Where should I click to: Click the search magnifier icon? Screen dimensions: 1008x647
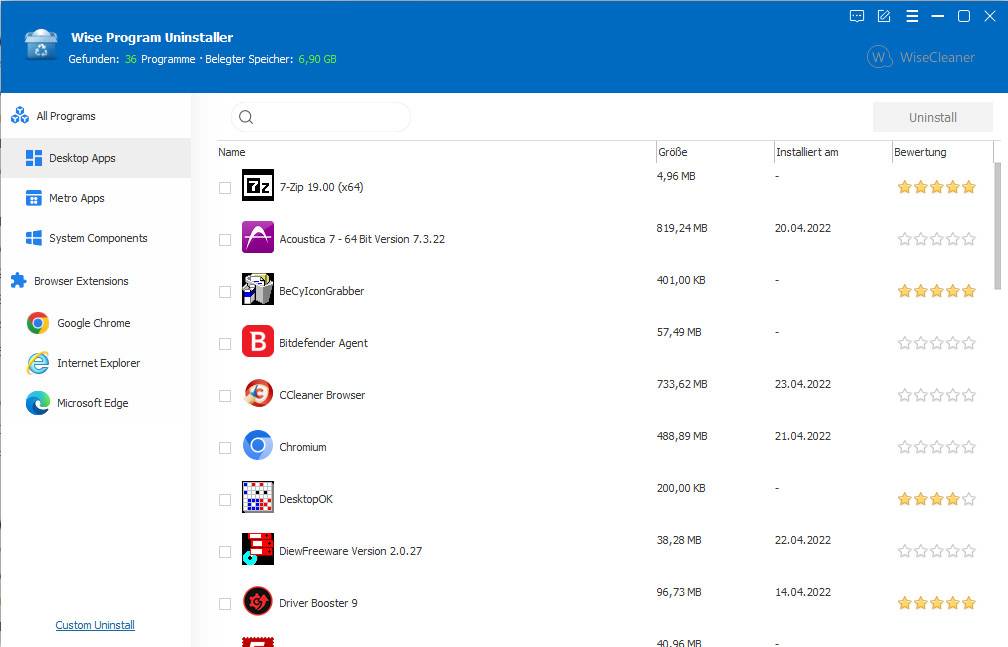coord(246,117)
